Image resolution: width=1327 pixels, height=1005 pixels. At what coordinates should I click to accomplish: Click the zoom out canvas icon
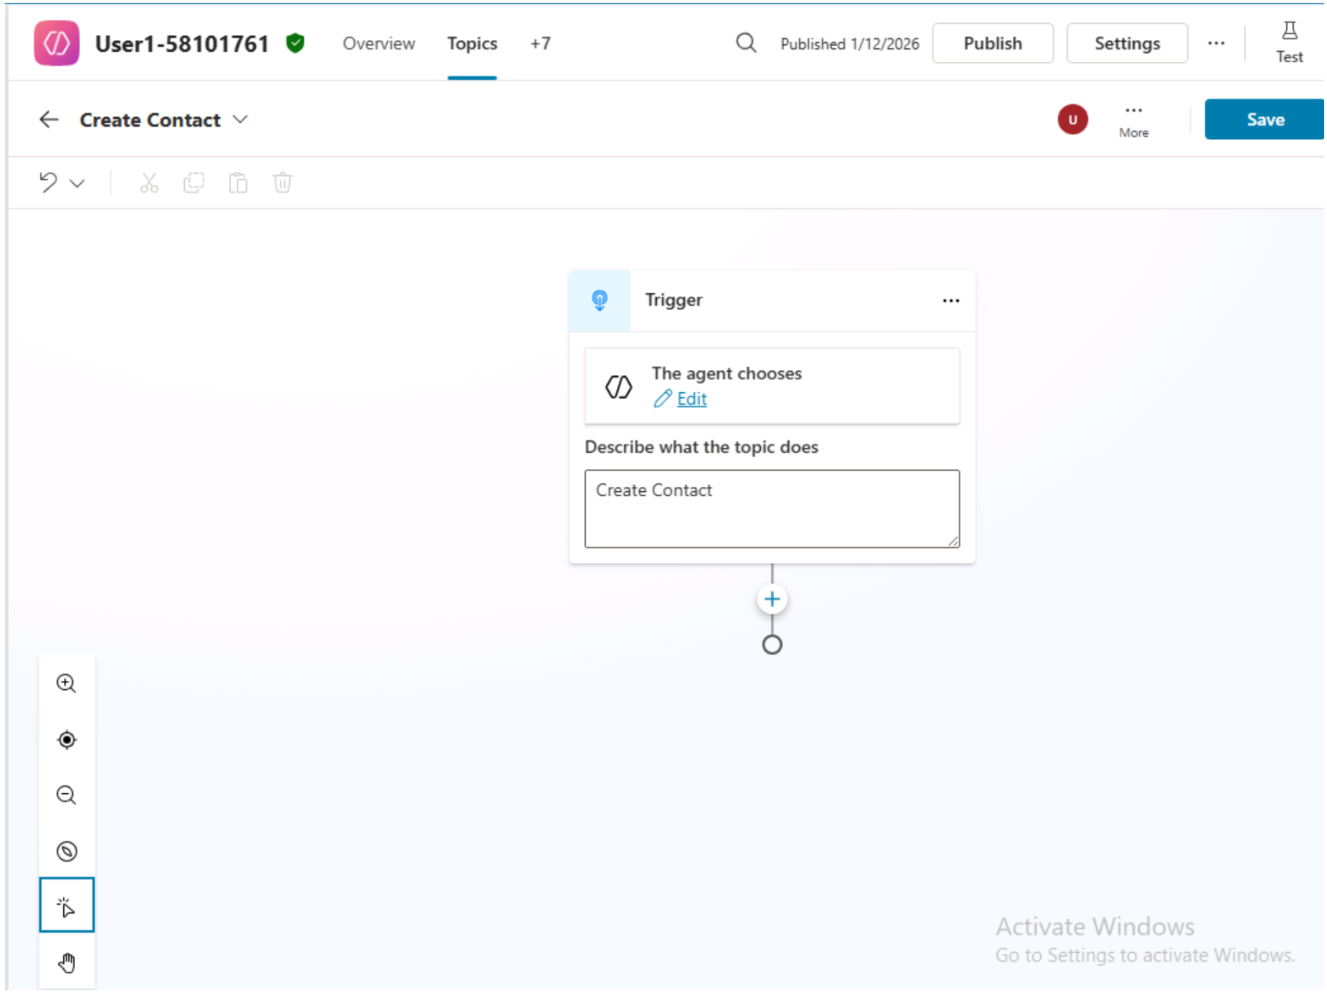coord(66,796)
